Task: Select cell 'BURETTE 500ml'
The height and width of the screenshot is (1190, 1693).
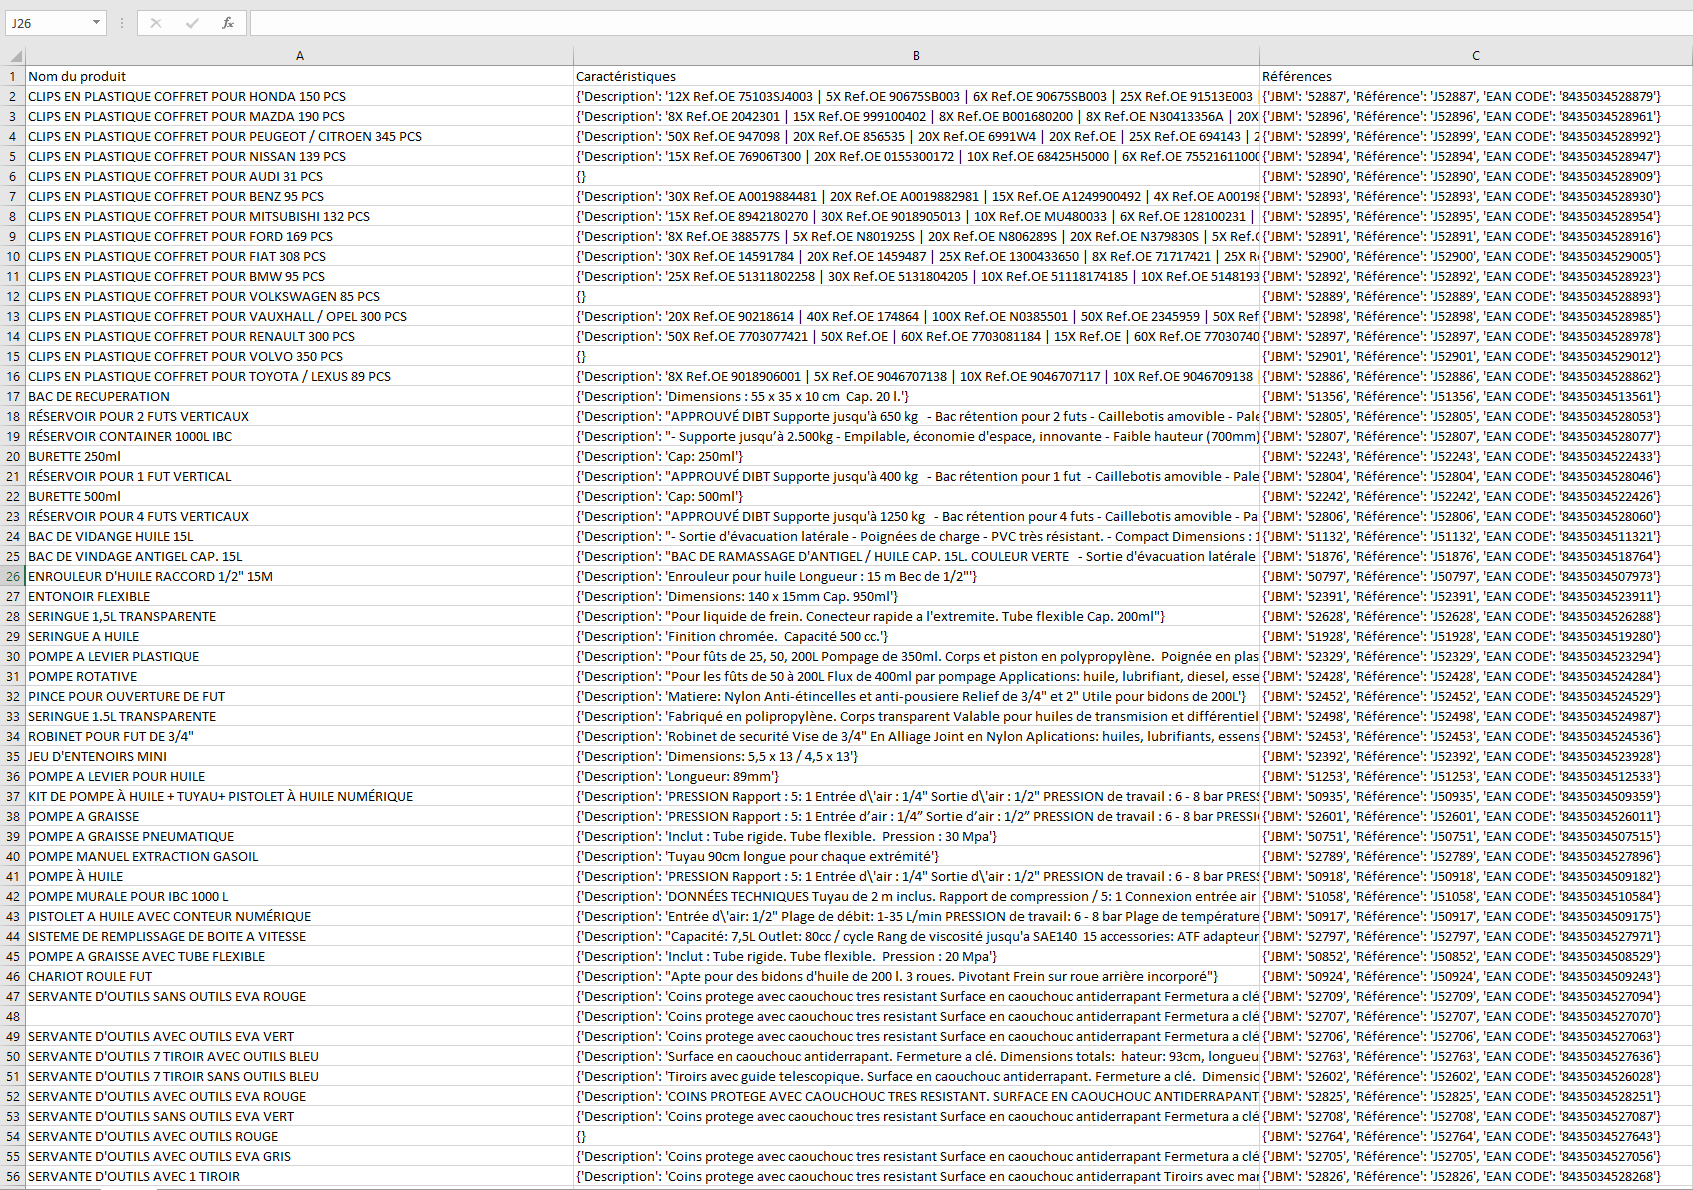Action: (x=300, y=496)
